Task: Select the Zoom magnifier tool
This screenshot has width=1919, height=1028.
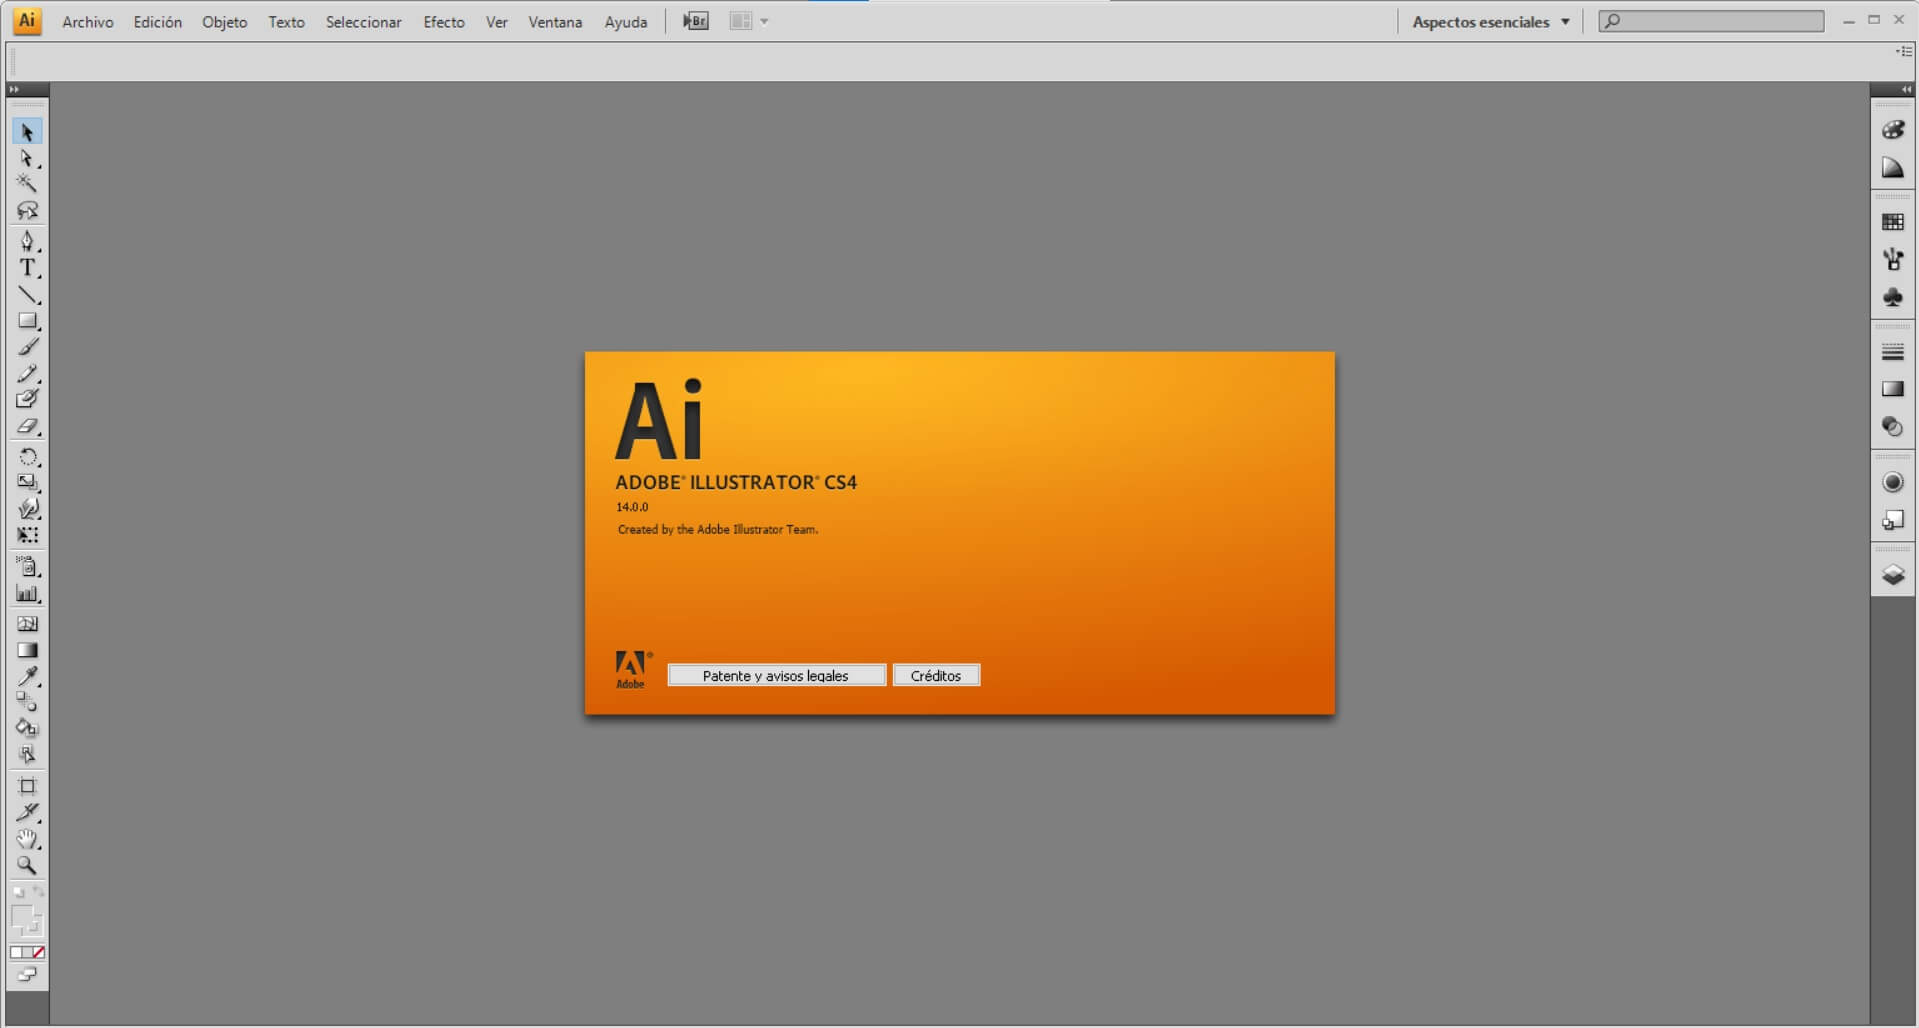Action: 27,866
